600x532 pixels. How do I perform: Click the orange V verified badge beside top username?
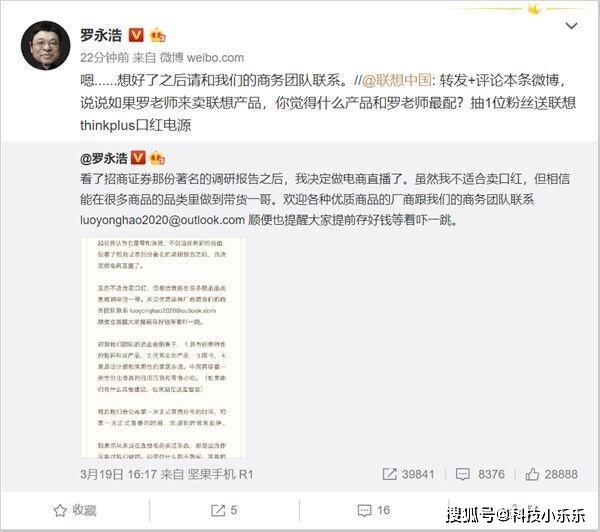point(136,35)
